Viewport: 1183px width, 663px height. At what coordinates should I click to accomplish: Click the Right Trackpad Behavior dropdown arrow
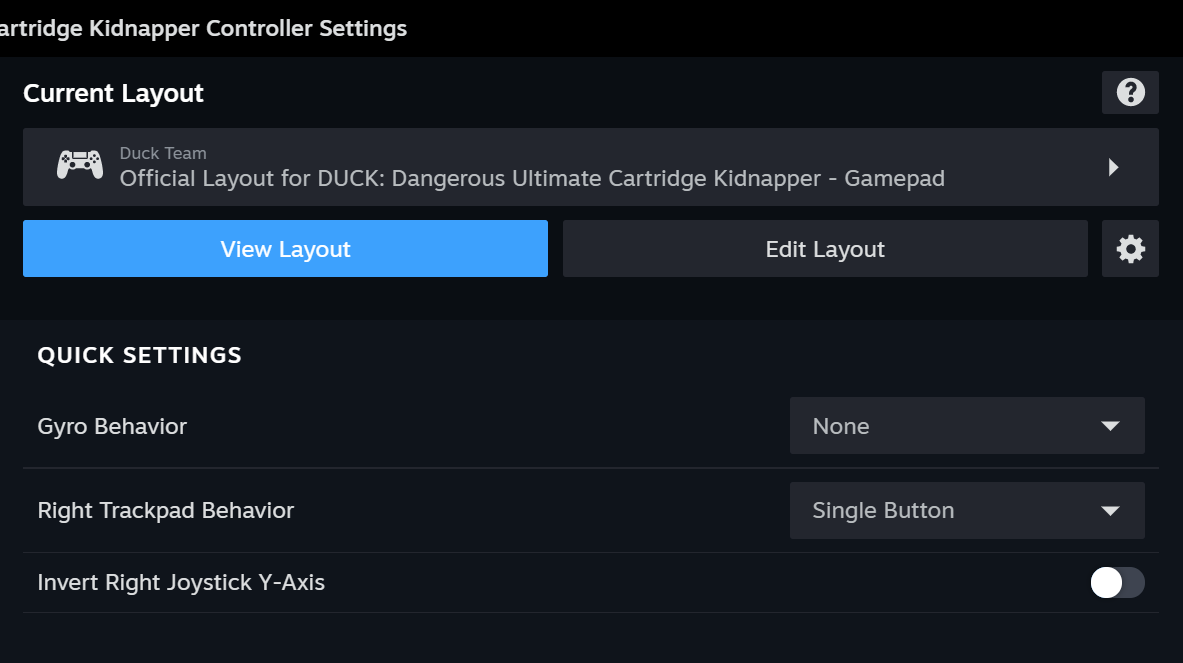1109,511
